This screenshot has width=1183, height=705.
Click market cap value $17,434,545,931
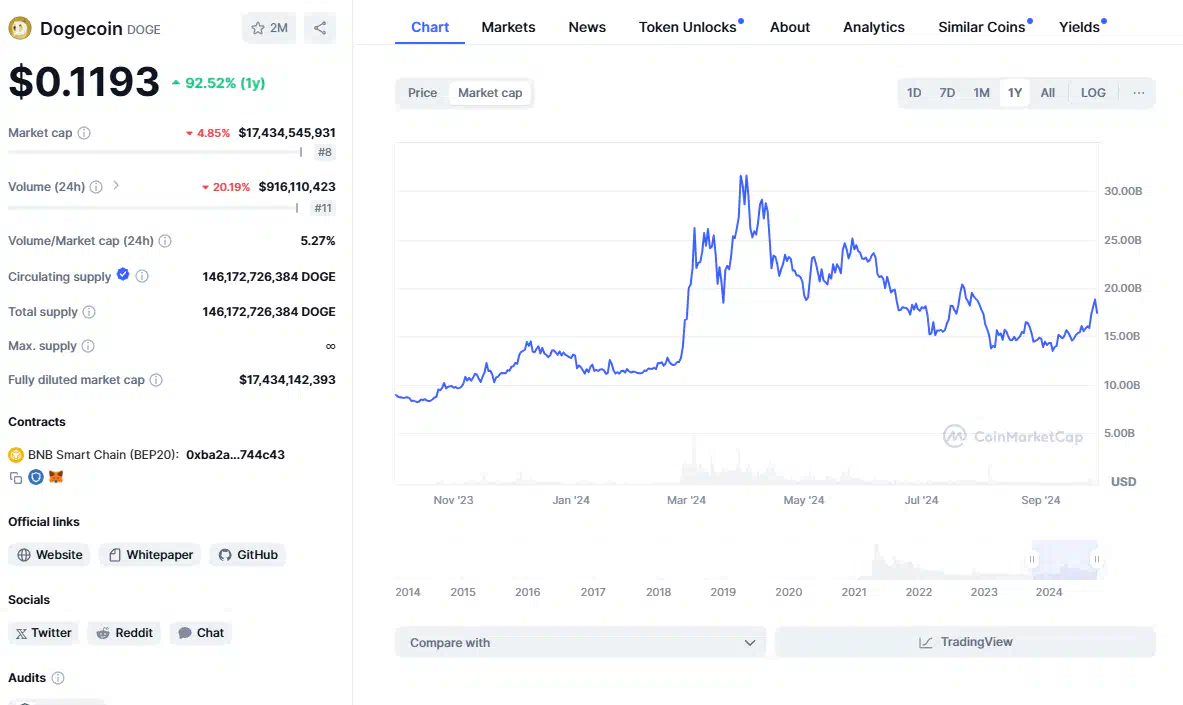point(287,133)
